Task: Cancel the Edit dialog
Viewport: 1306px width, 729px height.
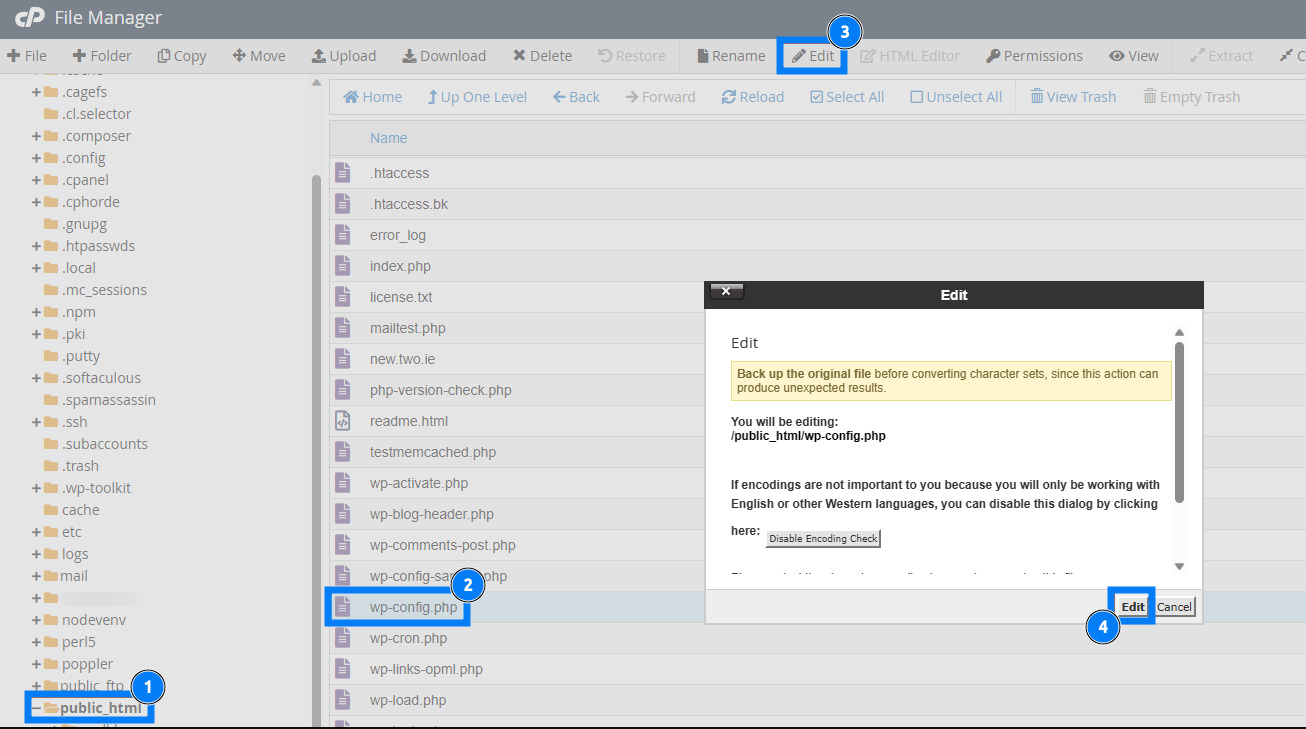Action: pos(1174,607)
